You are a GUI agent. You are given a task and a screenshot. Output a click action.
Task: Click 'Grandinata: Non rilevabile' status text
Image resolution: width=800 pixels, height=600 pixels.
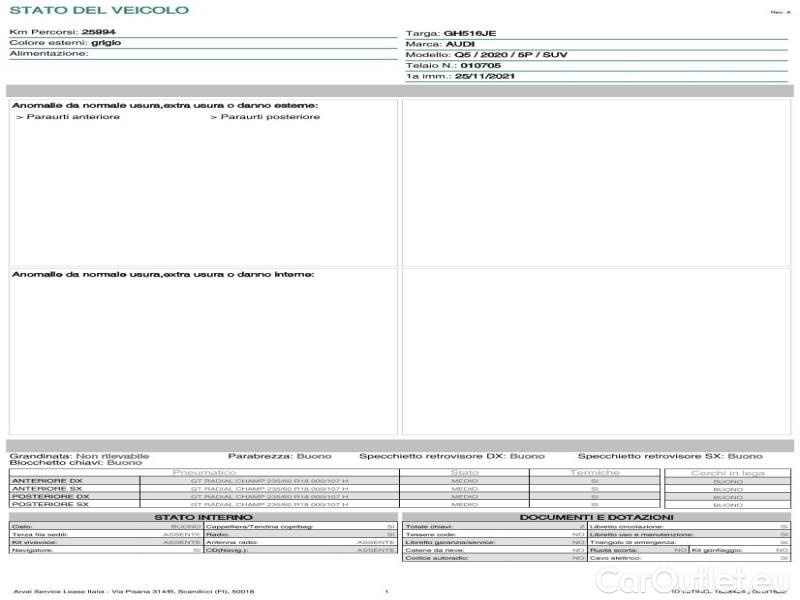pyautogui.click(x=80, y=456)
